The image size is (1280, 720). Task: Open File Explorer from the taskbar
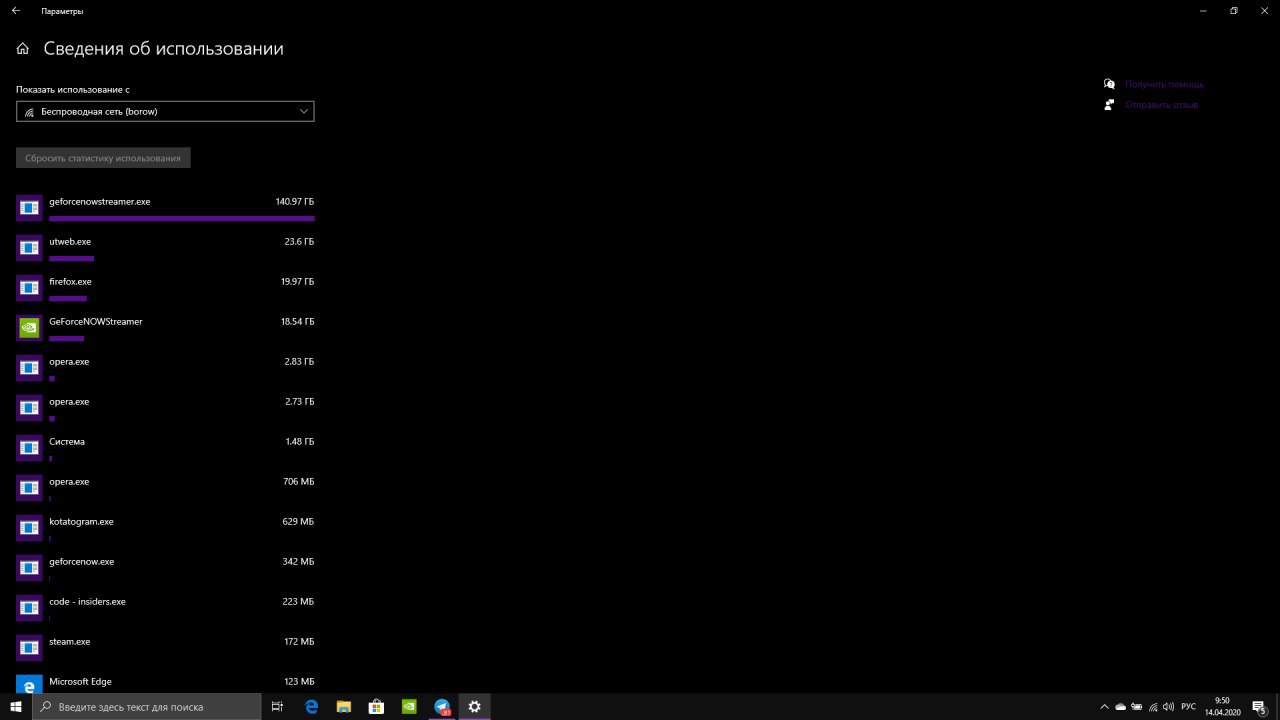point(343,706)
